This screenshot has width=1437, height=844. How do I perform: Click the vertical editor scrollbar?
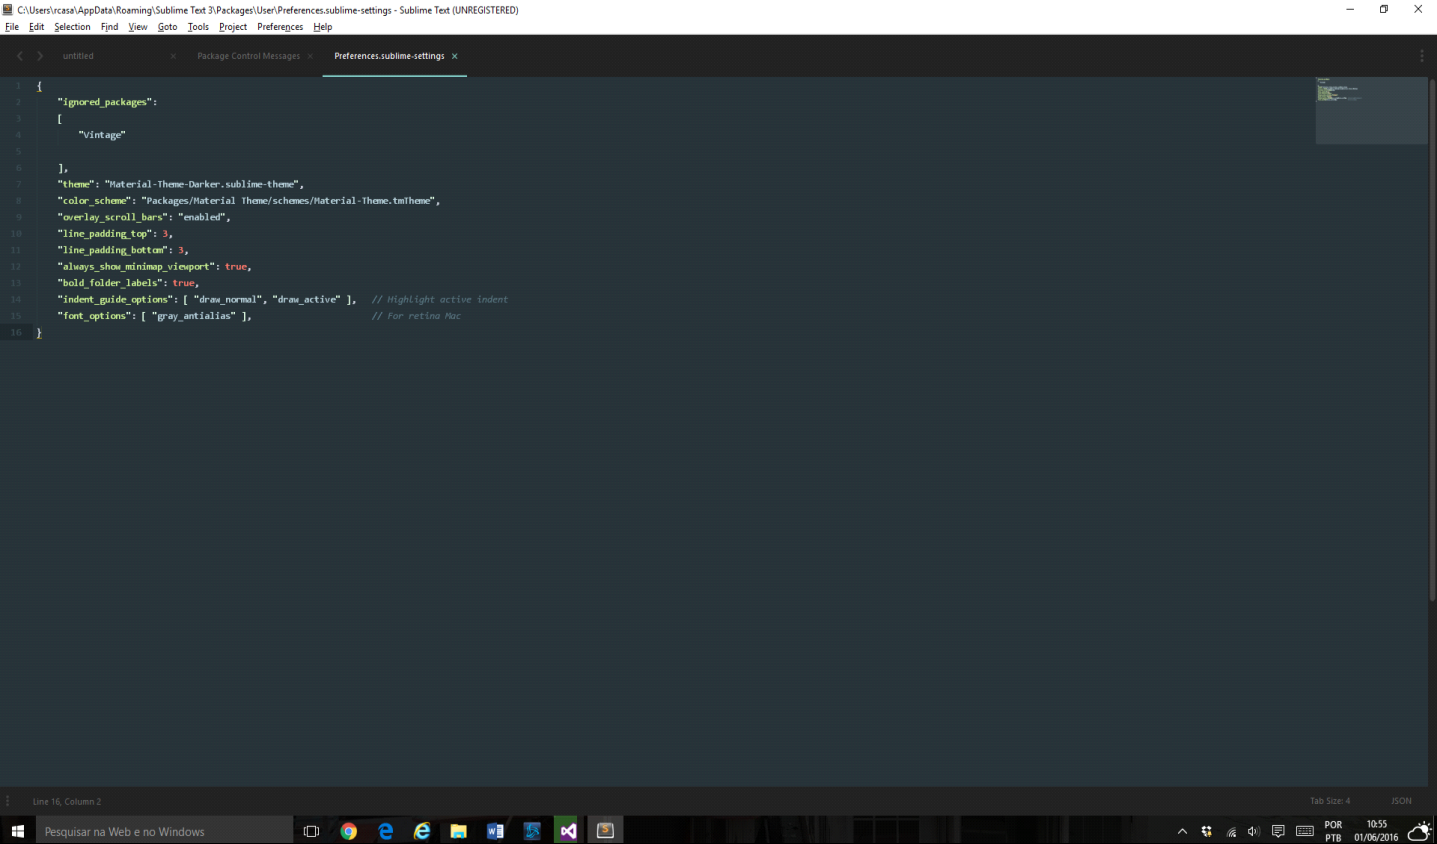pyautogui.click(x=1432, y=340)
